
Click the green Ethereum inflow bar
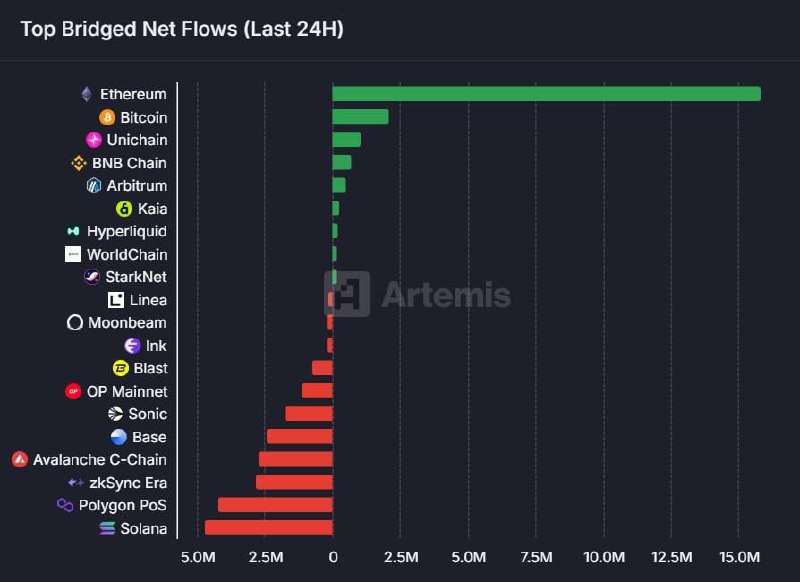click(x=546, y=94)
